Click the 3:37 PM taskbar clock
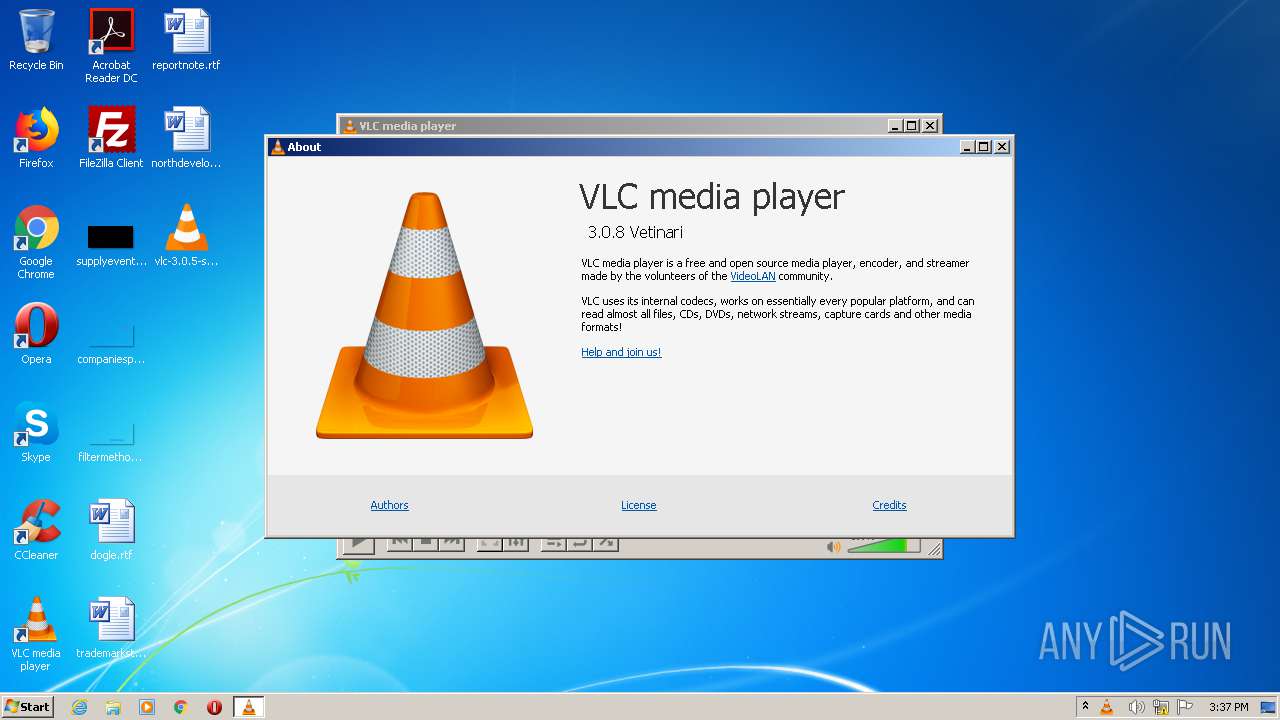The image size is (1280, 720). click(x=1228, y=707)
